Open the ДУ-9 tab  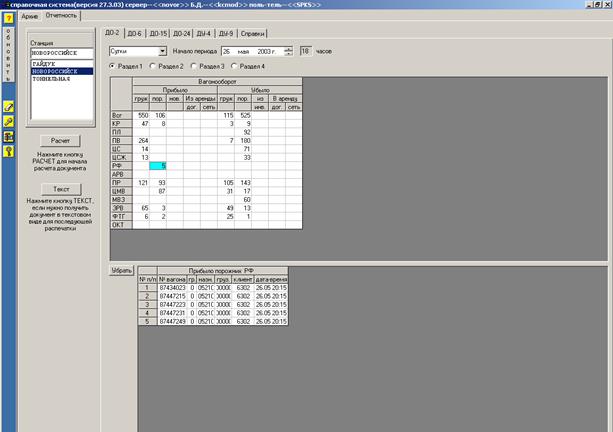pos(226,34)
